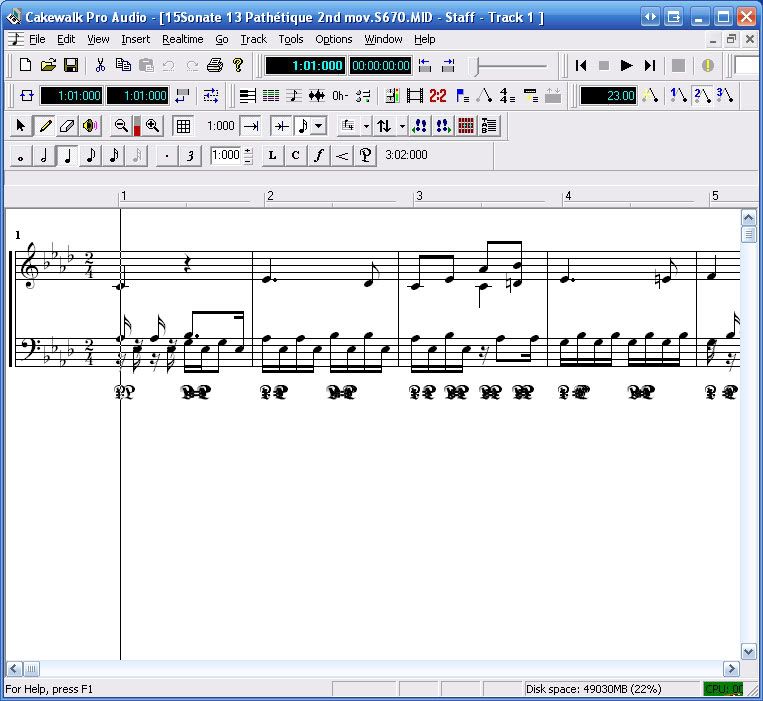
Task: Activate the Scrub speaker tool
Action: pyautogui.click(x=90, y=126)
